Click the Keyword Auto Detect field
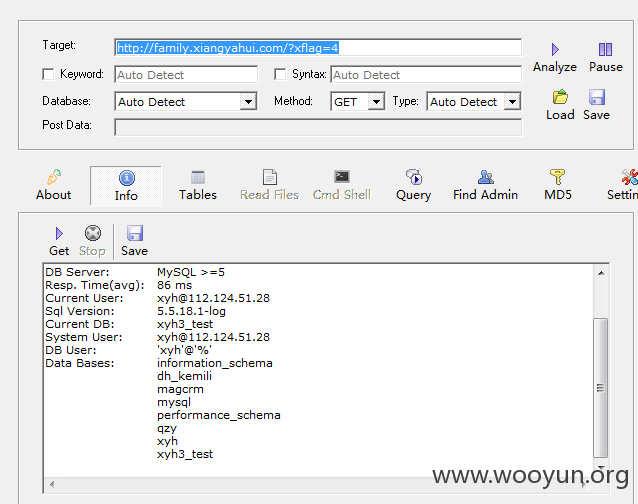This screenshot has width=638, height=504. (186, 74)
